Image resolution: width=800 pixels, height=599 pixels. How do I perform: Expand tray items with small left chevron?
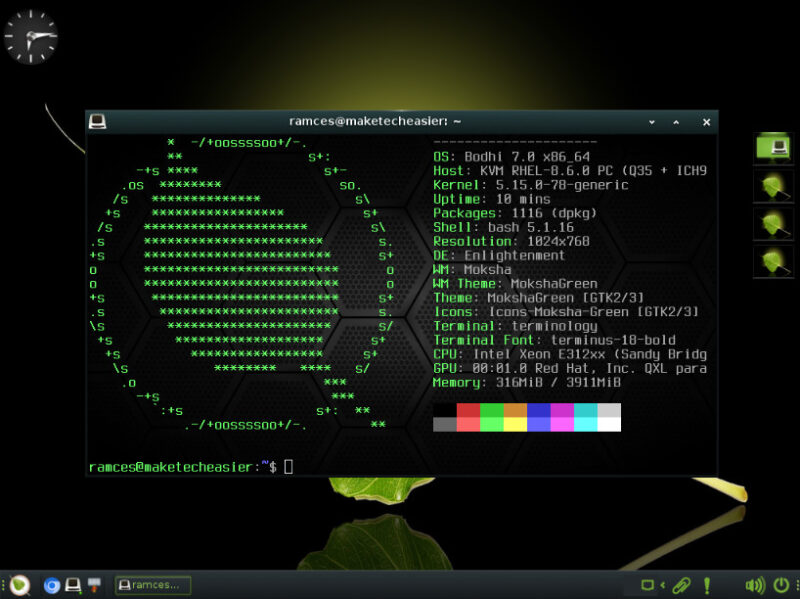tap(663, 586)
